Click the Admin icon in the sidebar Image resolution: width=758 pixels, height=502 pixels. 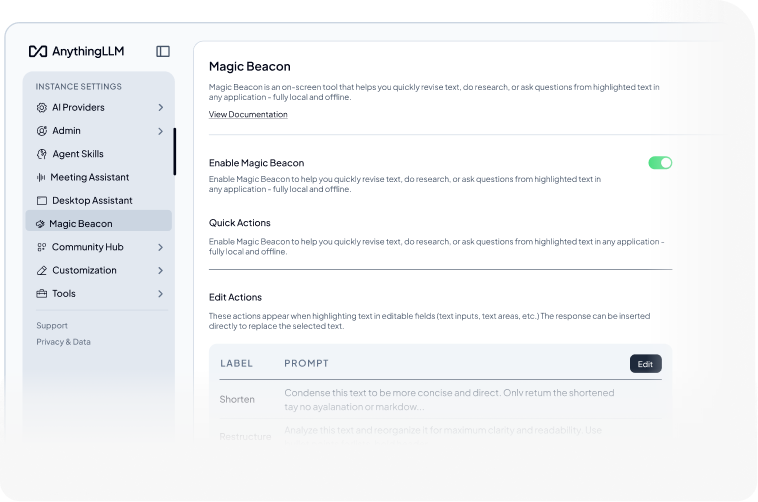(x=42, y=131)
